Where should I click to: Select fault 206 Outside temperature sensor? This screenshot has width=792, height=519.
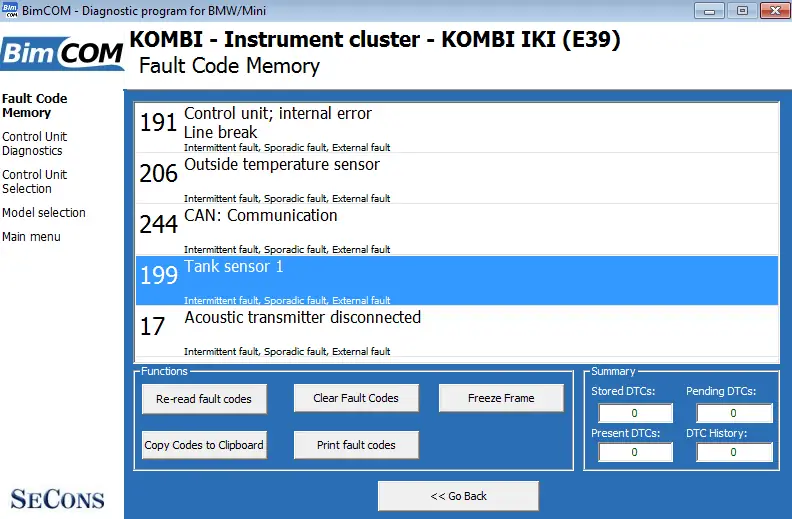pyautogui.click(x=457, y=179)
